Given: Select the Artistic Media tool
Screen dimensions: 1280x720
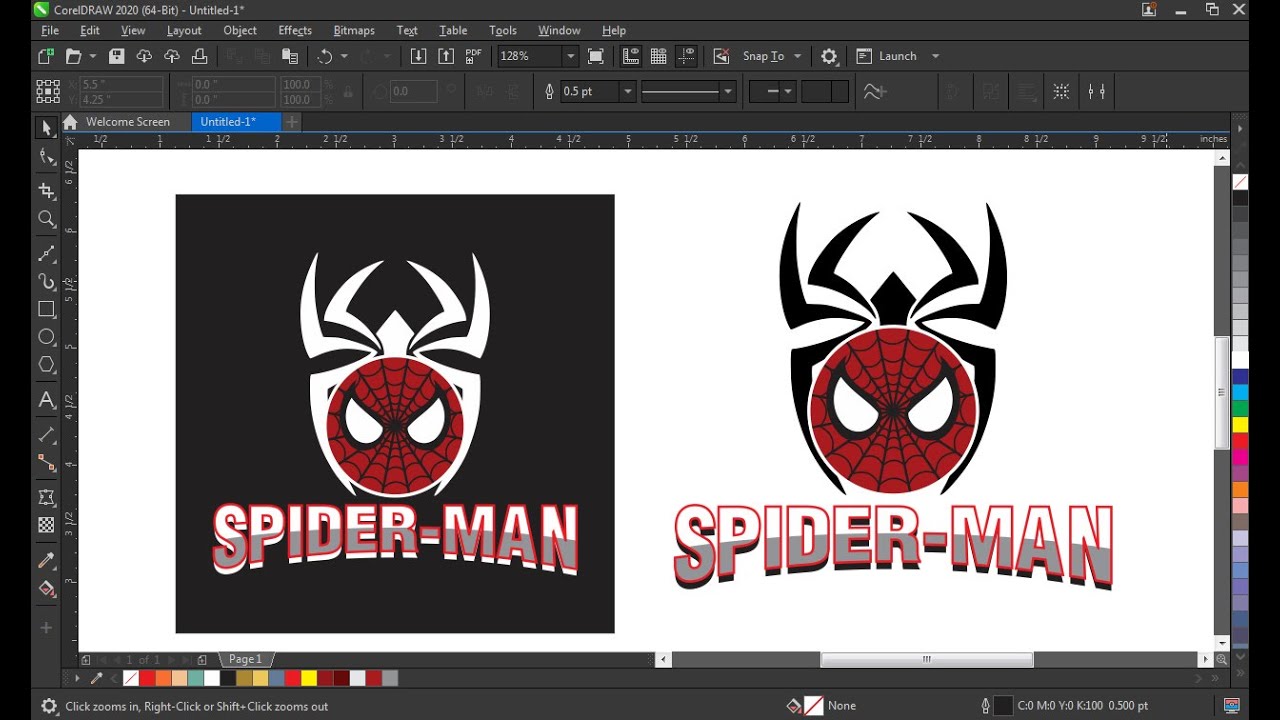Looking at the screenshot, I should [x=46, y=281].
